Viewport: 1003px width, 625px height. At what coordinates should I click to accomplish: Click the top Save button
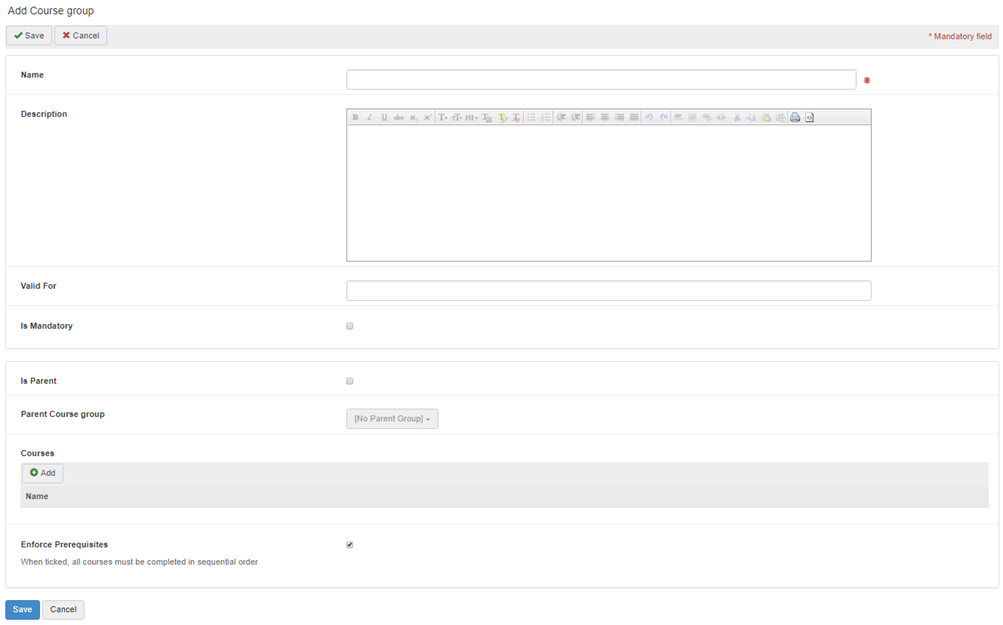coord(29,36)
